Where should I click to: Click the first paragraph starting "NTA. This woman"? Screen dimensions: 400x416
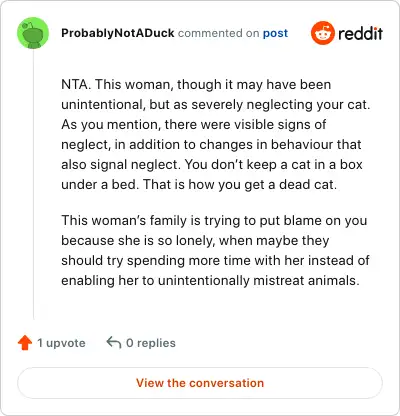(x=216, y=134)
